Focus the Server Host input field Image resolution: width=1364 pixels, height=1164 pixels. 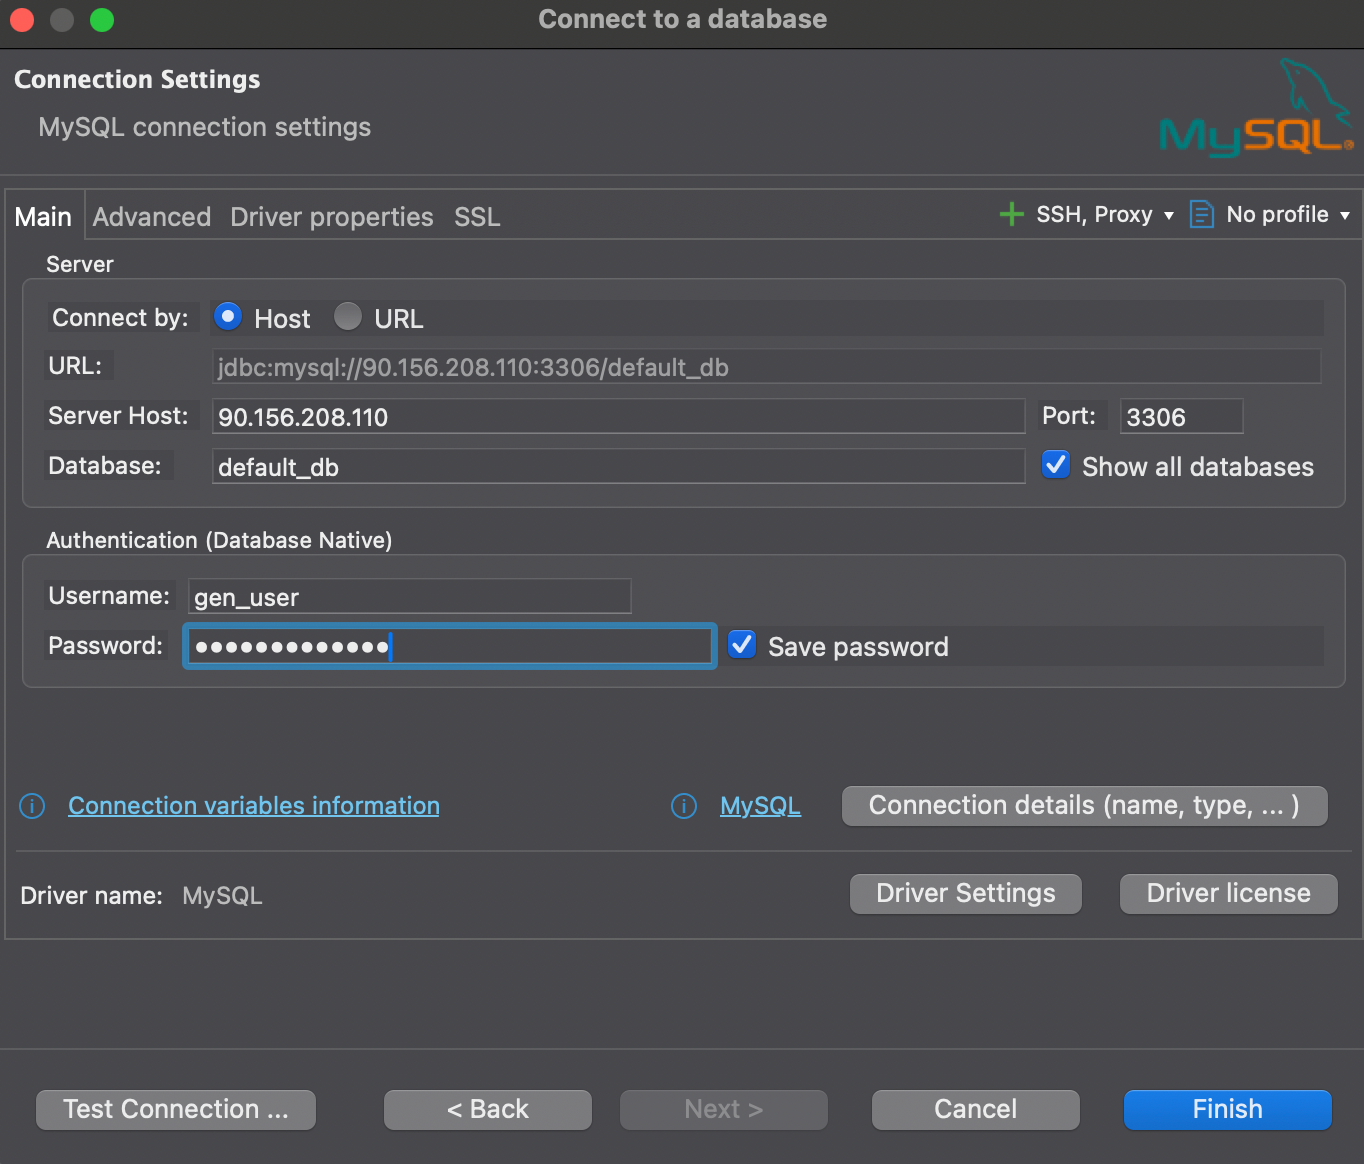tap(618, 417)
